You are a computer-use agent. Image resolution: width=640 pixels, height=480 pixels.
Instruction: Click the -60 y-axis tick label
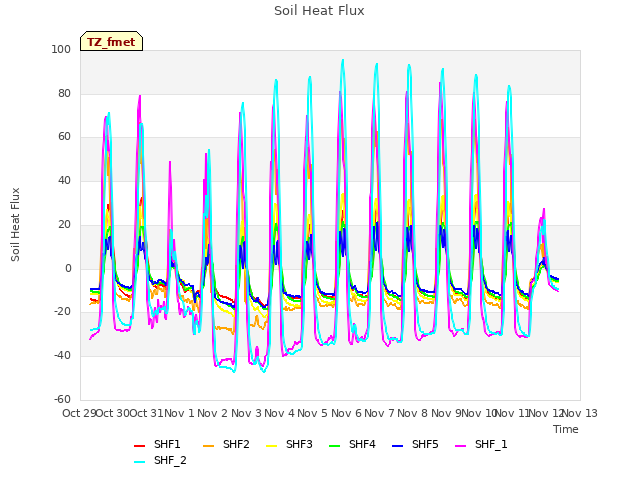(62, 400)
